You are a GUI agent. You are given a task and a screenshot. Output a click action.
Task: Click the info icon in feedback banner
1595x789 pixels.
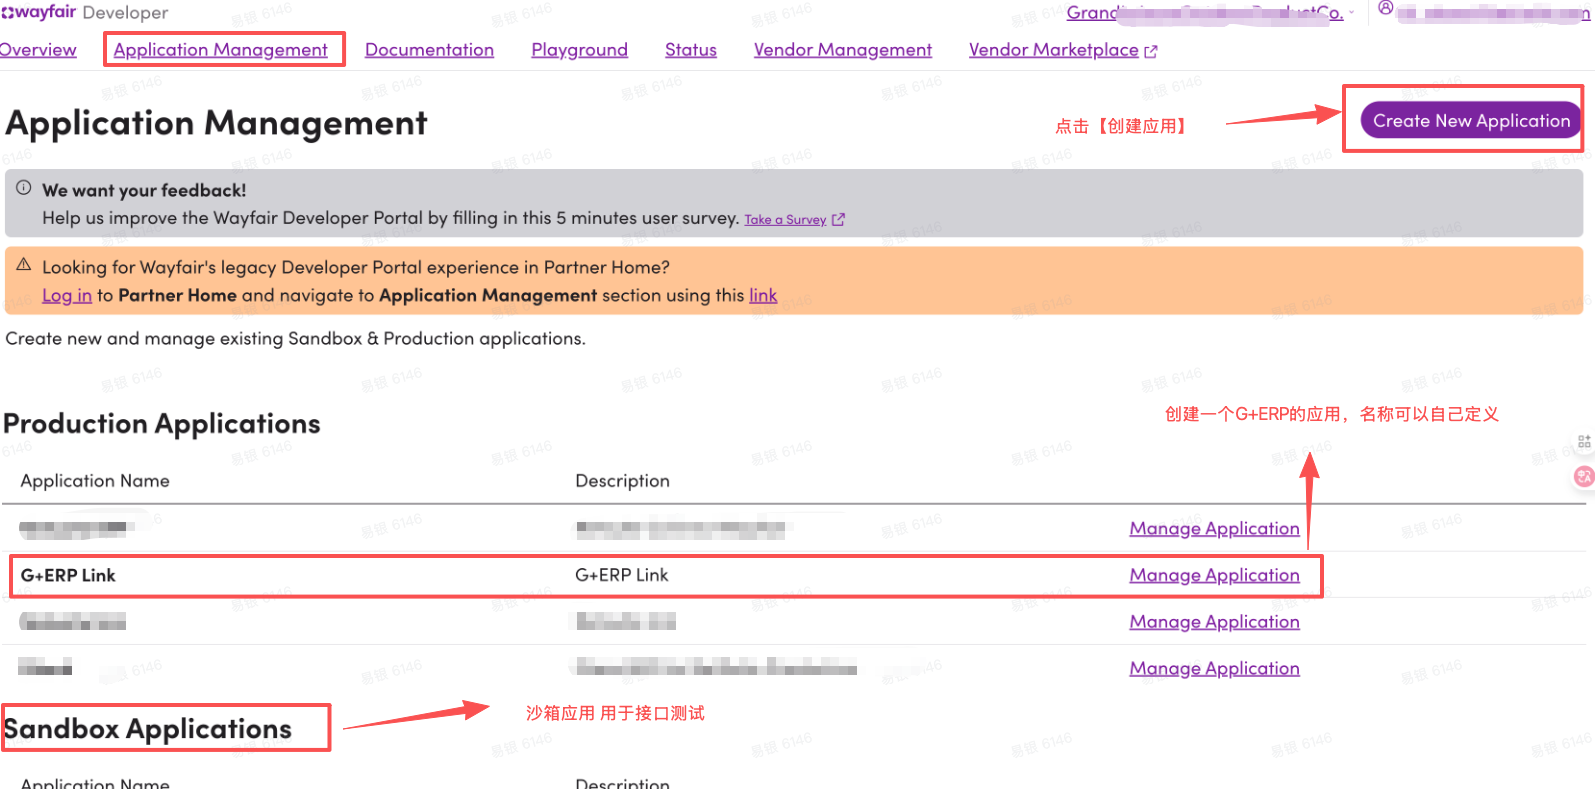click(24, 188)
